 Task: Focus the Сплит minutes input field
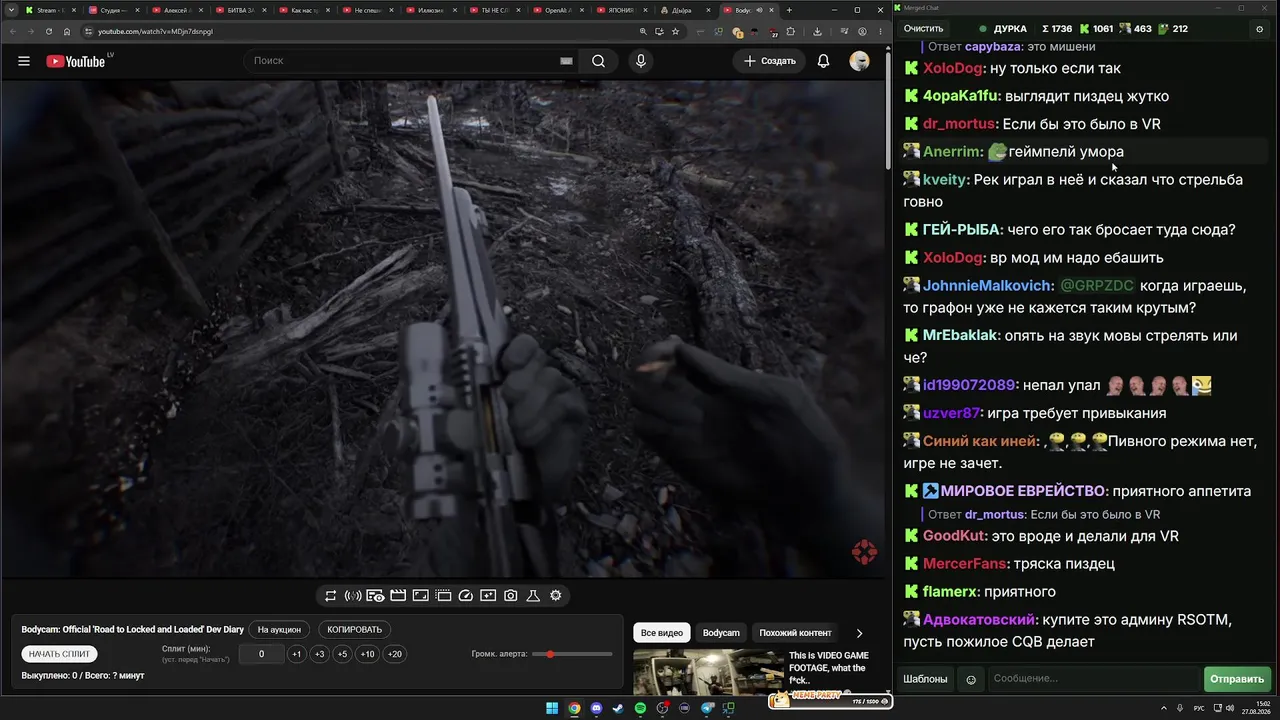point(261,654)
